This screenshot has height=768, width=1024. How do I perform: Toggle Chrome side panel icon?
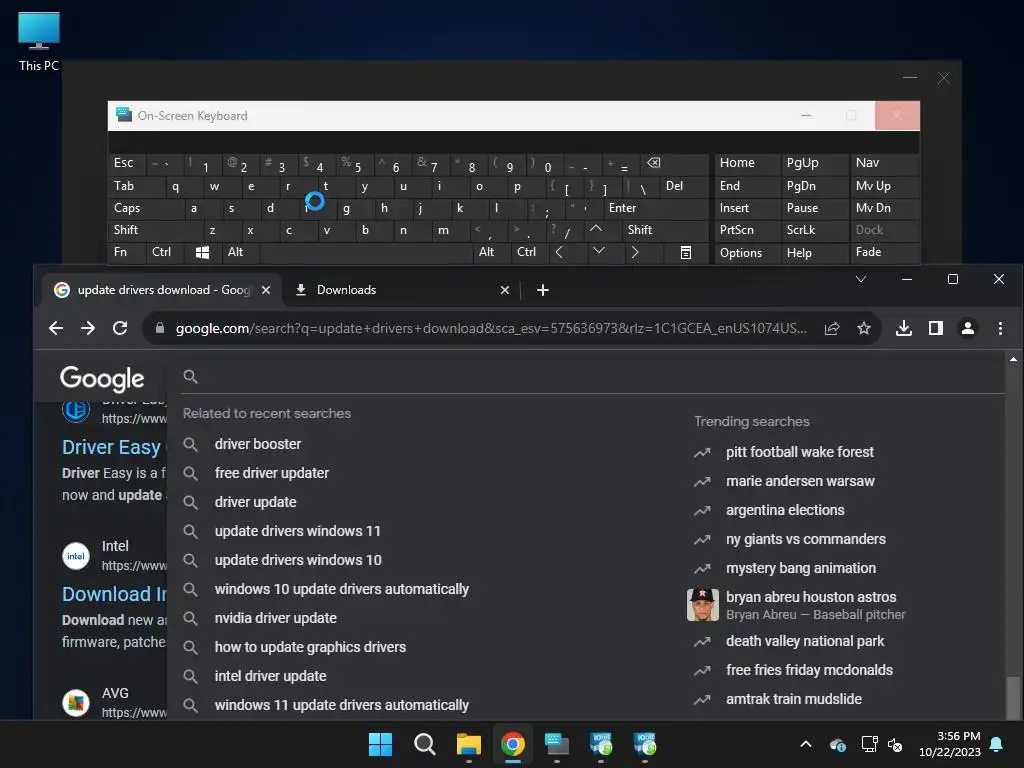click(x=936, y=328)
